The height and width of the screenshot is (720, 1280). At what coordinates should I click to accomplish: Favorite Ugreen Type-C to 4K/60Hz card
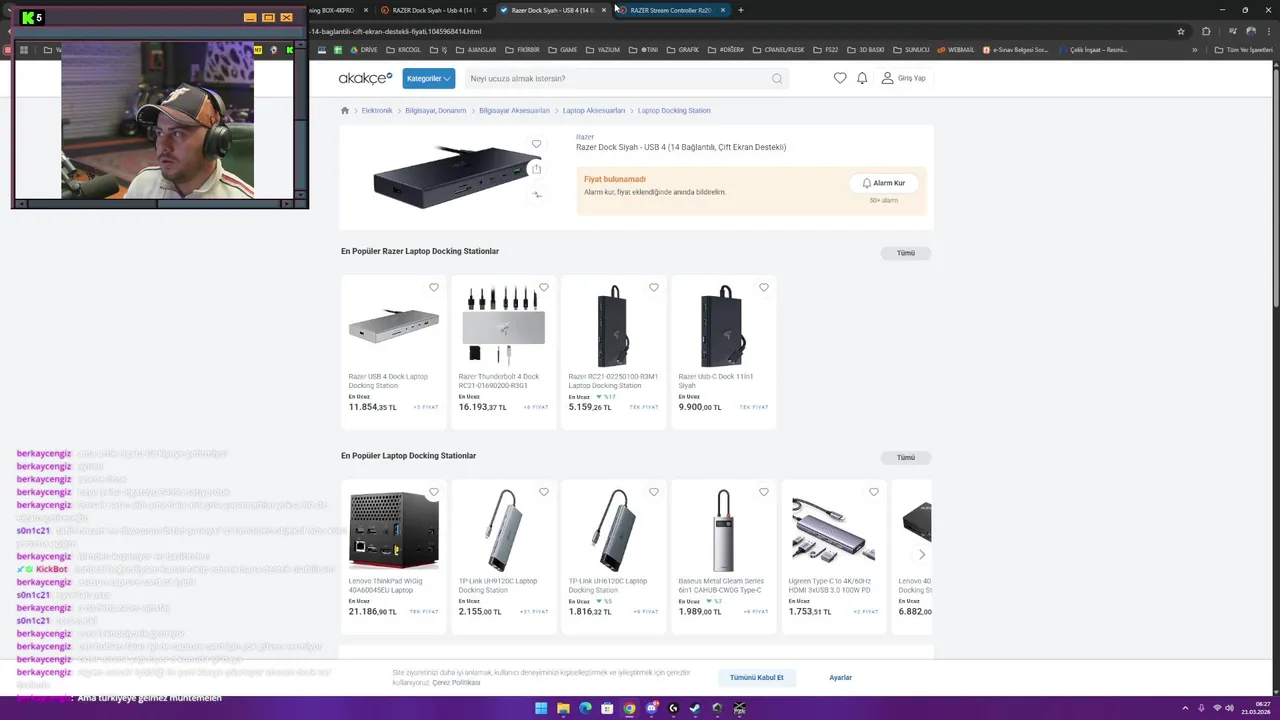click(874, 492)
